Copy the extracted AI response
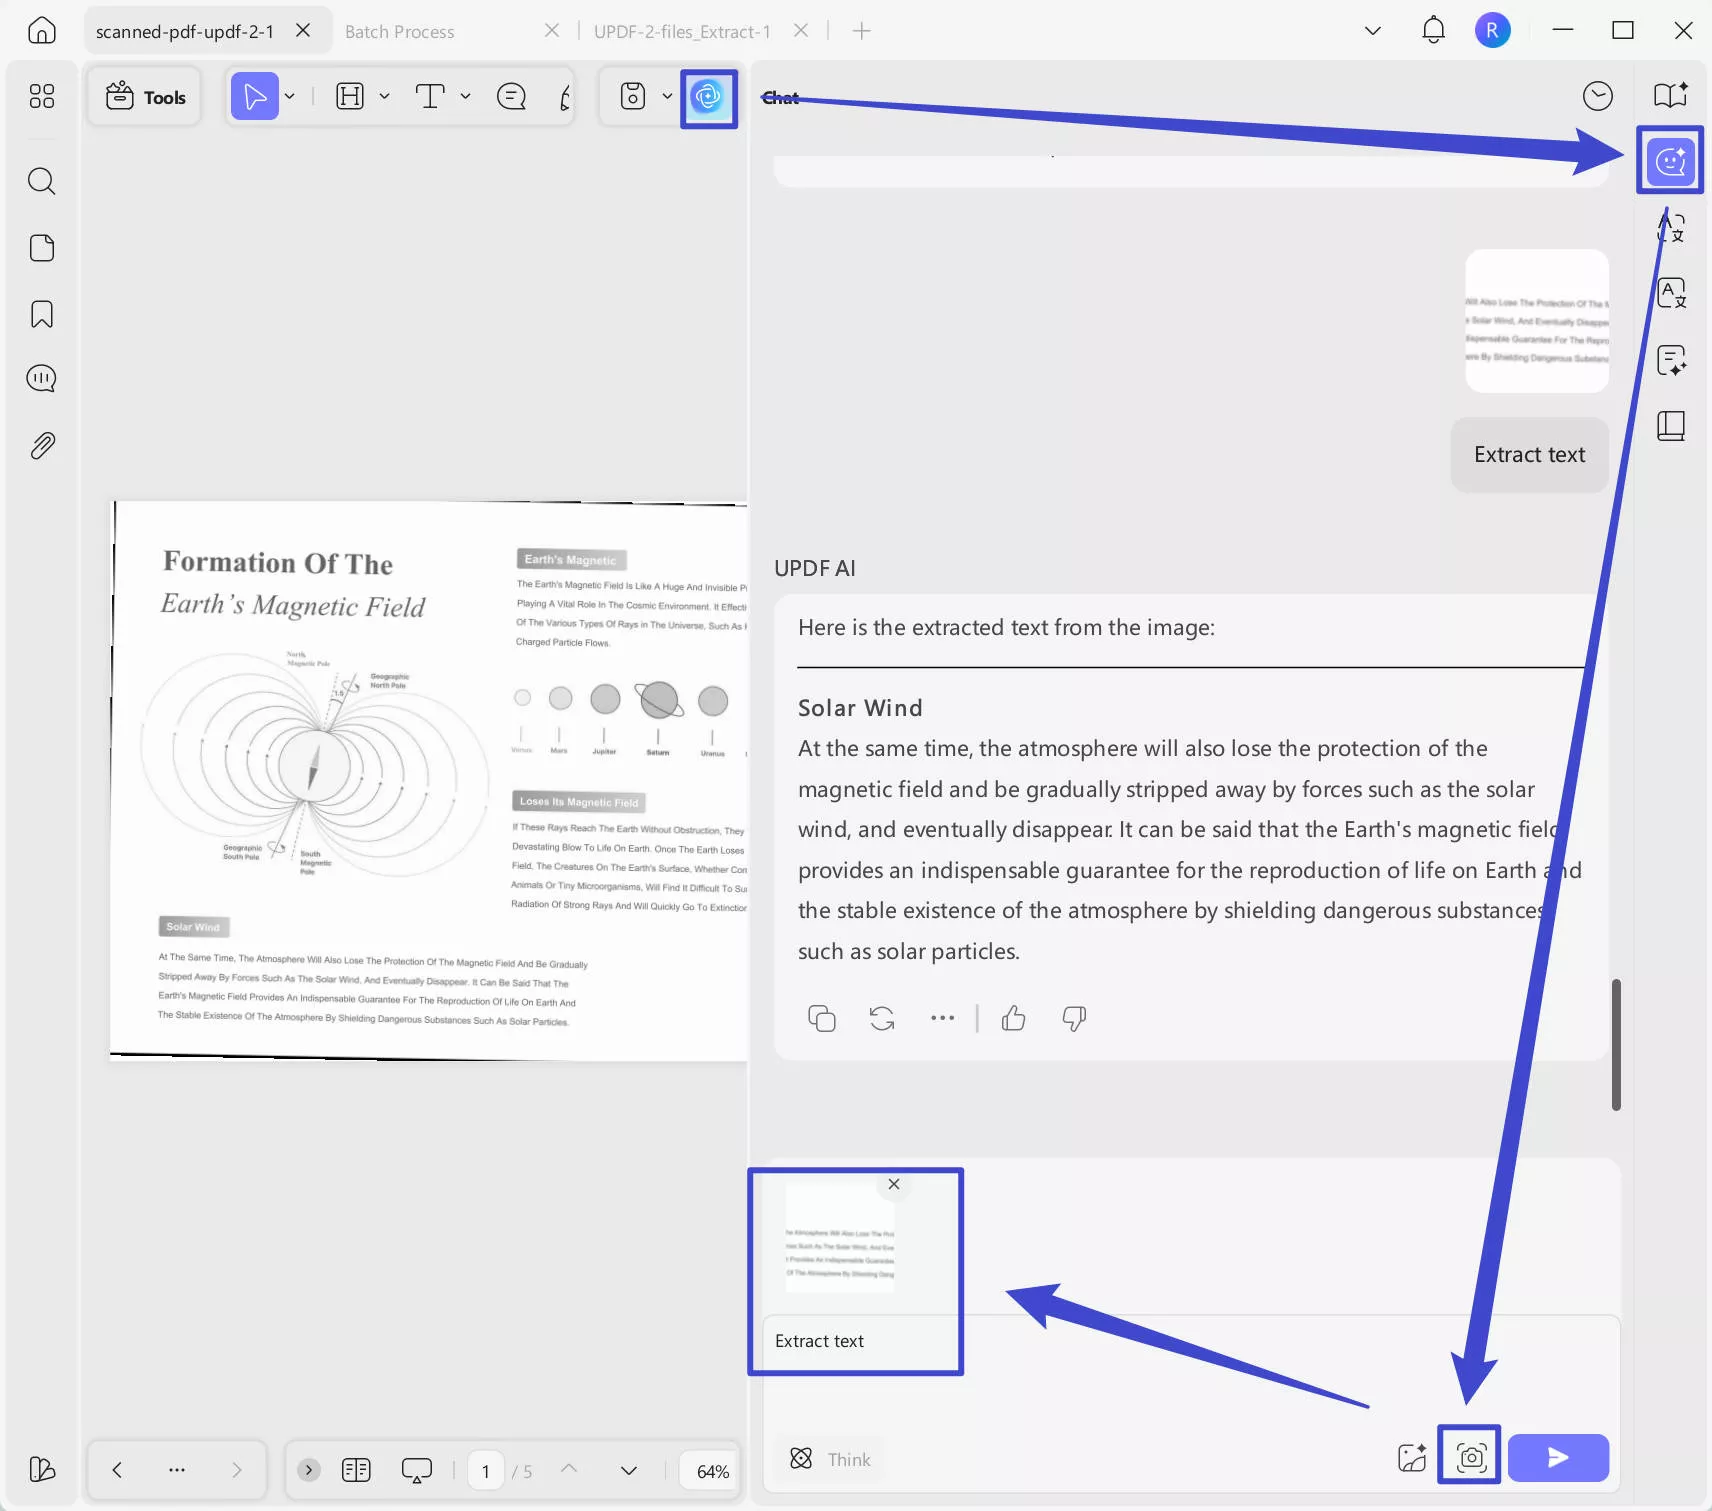 coord(821,1018)
